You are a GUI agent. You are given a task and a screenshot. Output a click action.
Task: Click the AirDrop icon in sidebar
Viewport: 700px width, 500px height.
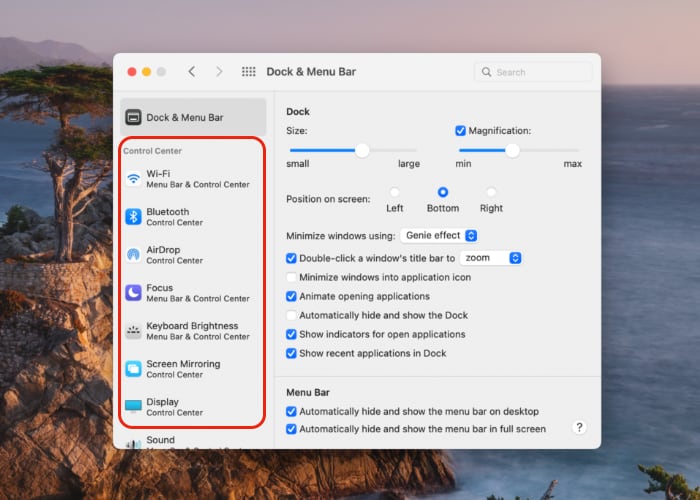(x=133, y=255)
